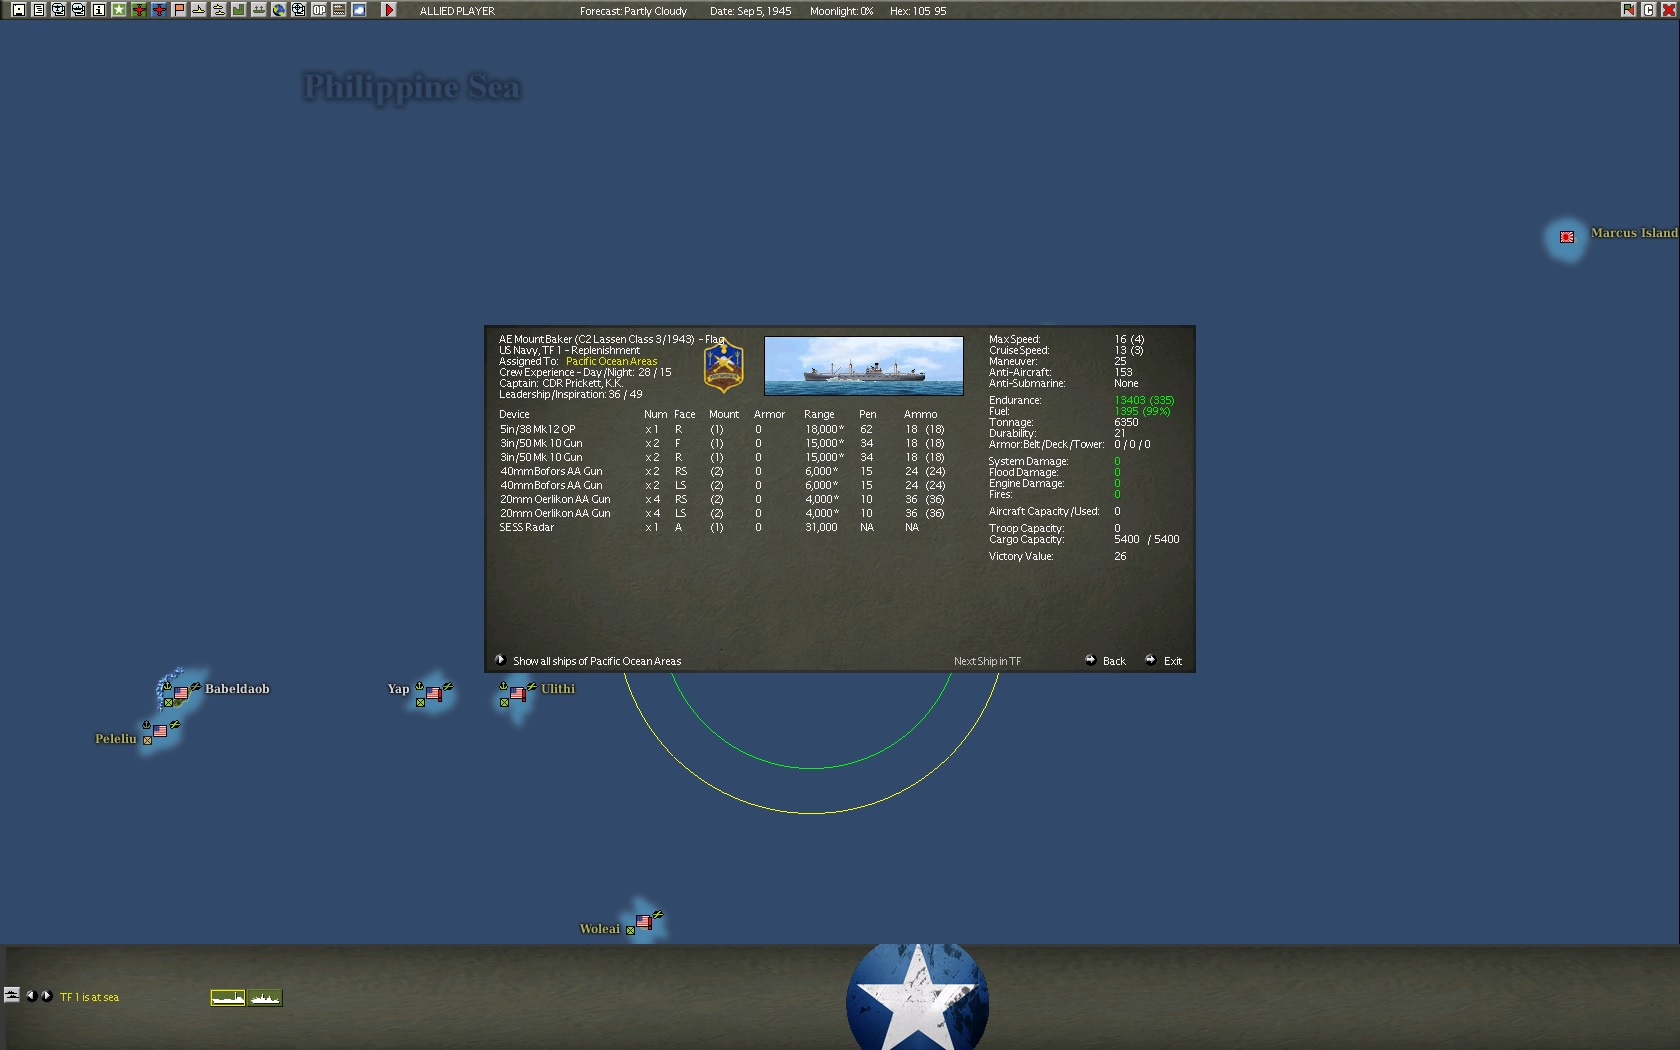Click the Back button
Image resolution: width=1680 pixels, height=1050 pixels.
coord(1106,661)
